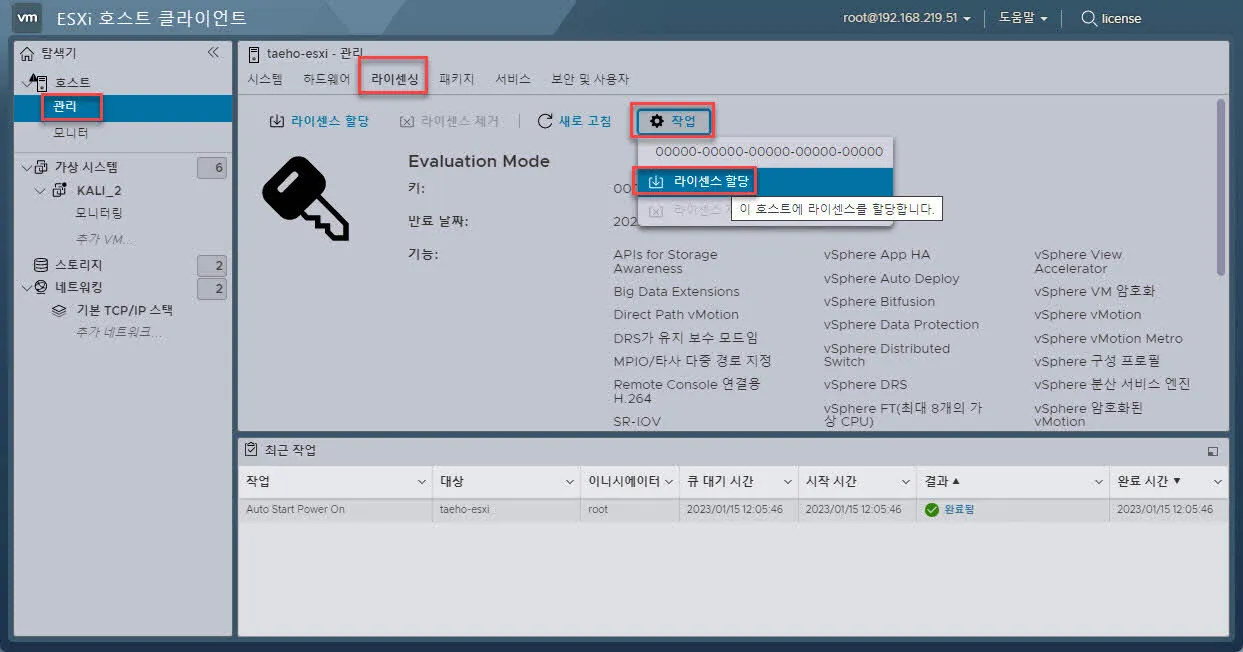
Task: Click the 기본 TCP/IP 스택 icon
Action: [61, 310]
